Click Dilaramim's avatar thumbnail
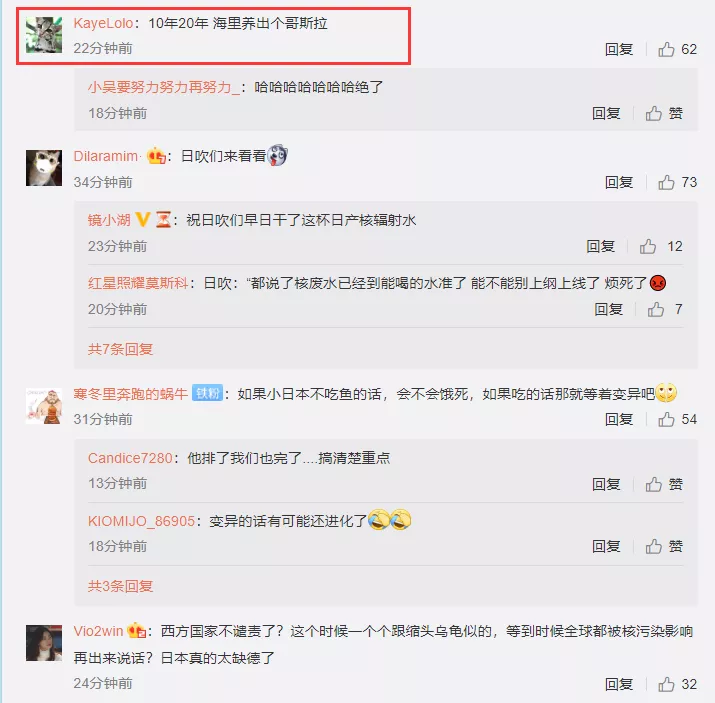The image size is (715, 703). tap(44, 168)
